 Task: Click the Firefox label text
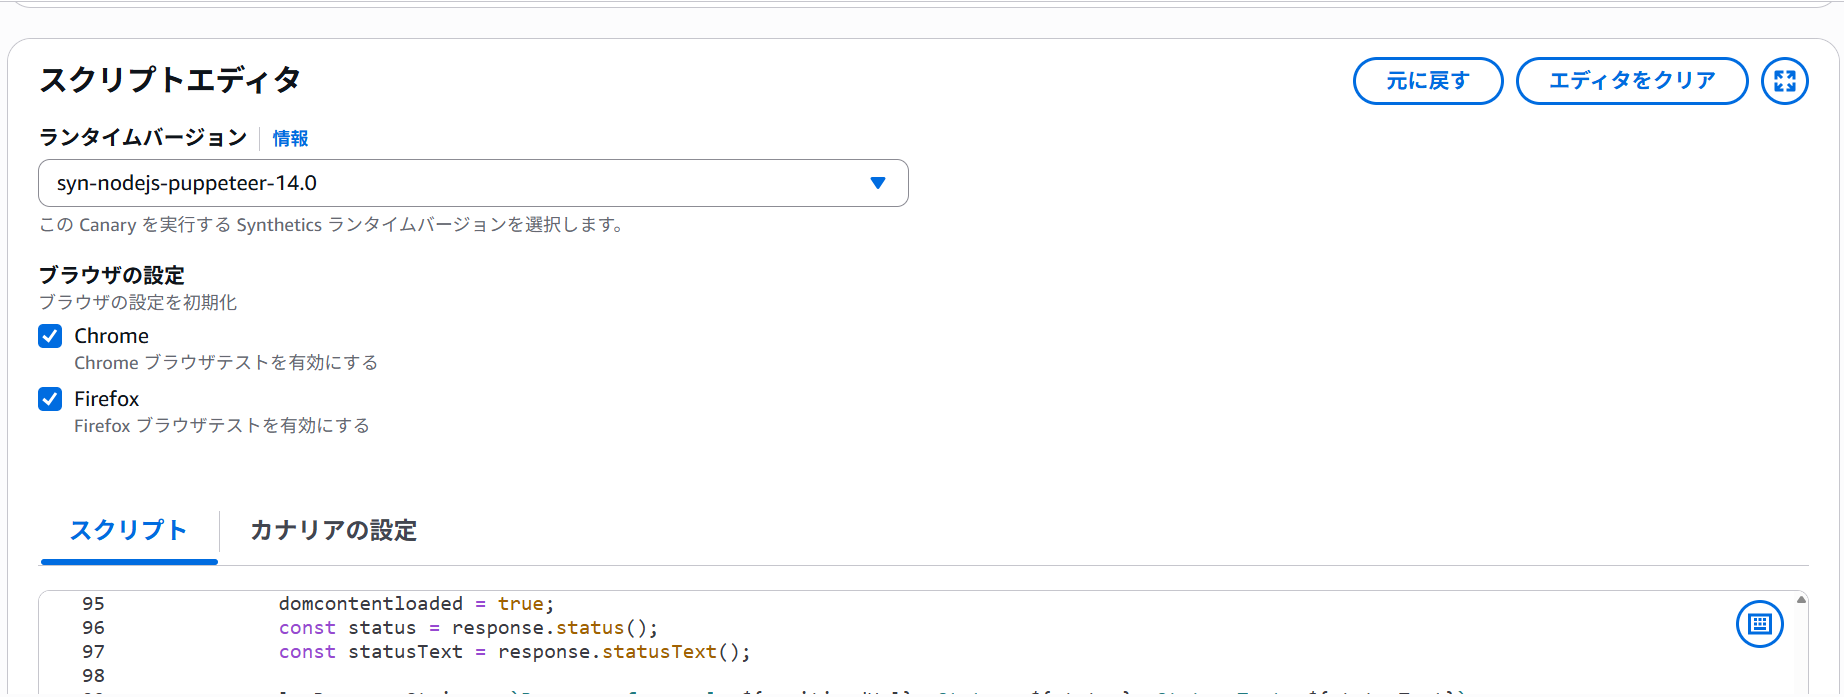(x=106, y=399)
